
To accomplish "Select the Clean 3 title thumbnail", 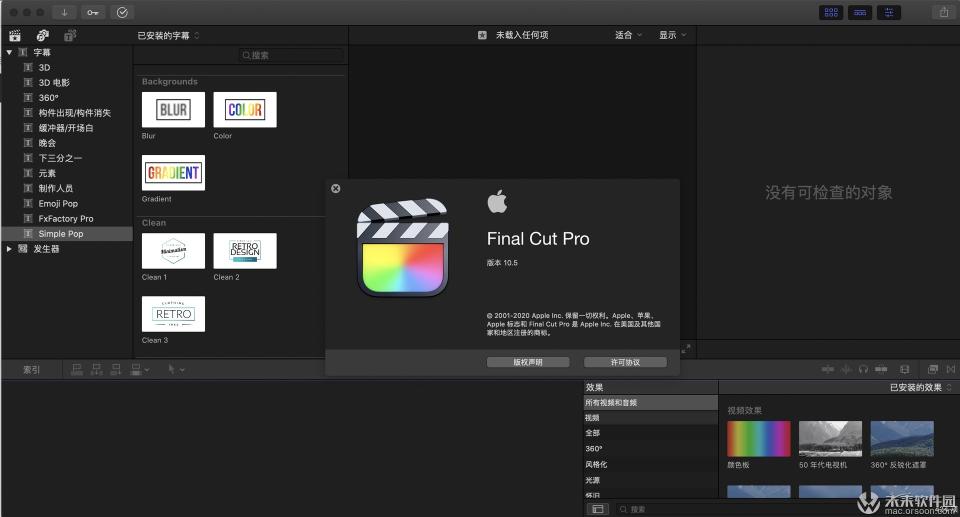I will coord(173,314).
